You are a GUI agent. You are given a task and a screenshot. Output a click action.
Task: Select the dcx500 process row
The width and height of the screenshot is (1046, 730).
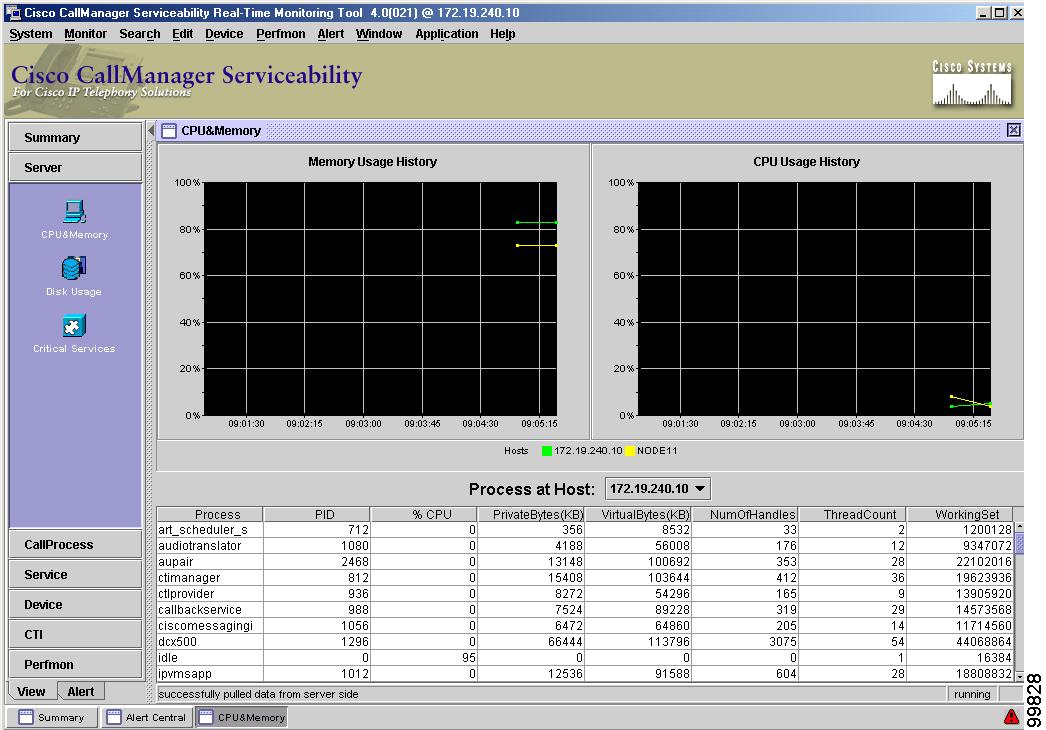[x=585, y=642]
